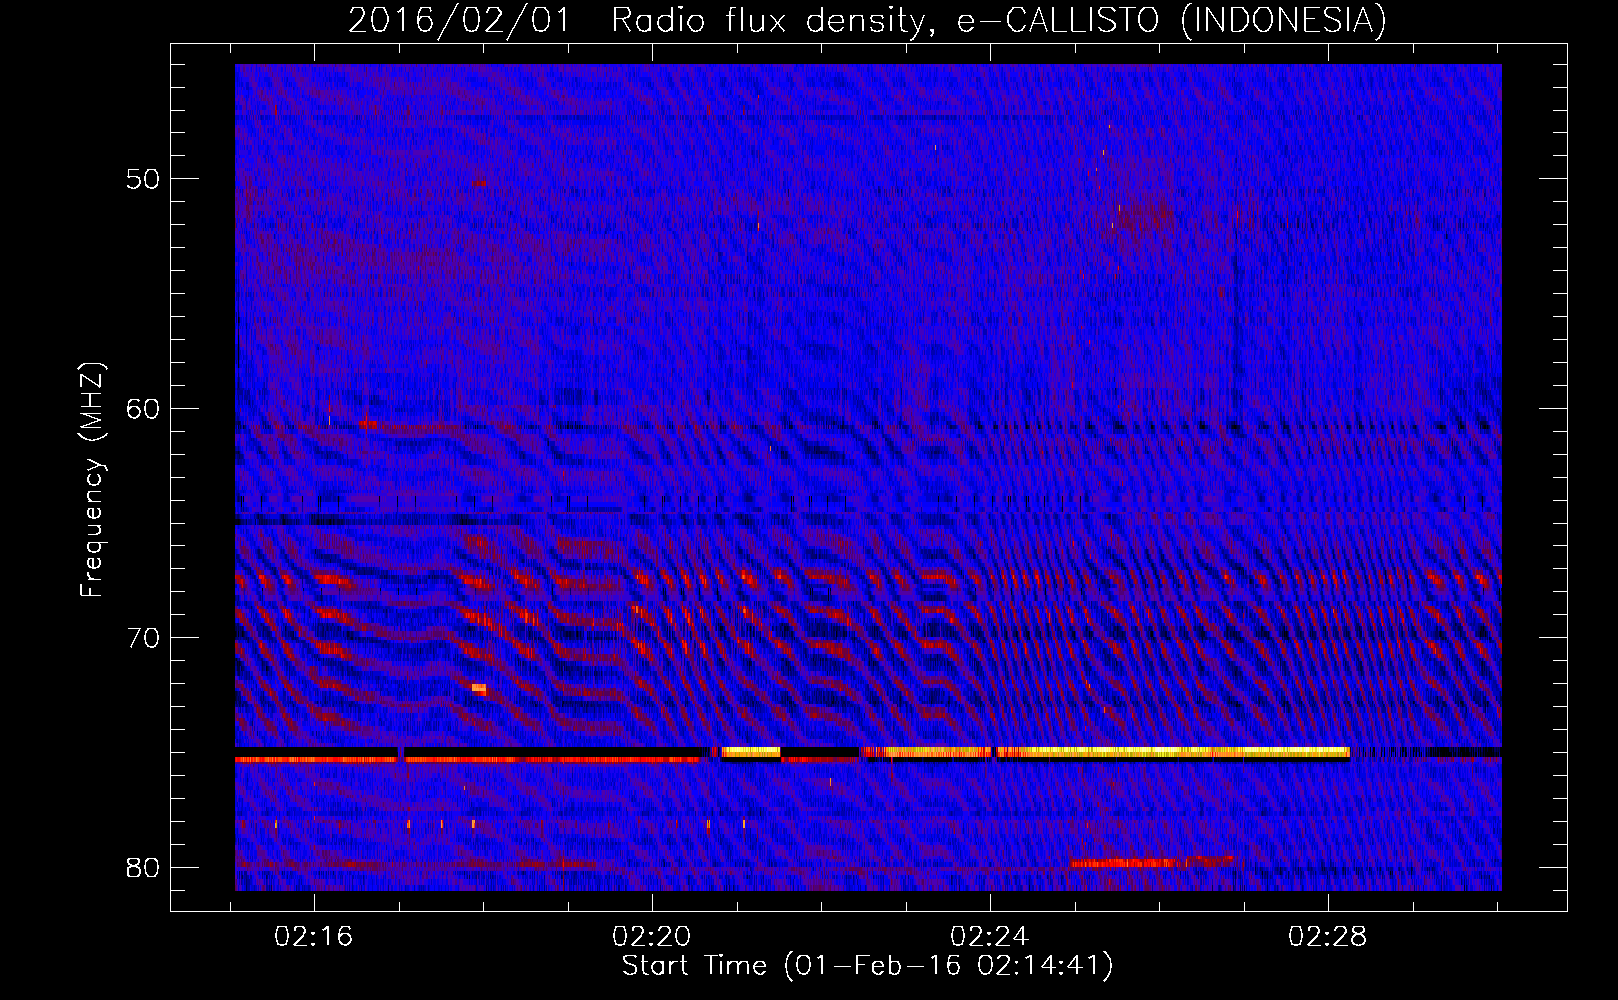The image size is (1618, 1000).
Task: Click the bright yellow emission band near 75 MHz
Action: coord(1105,752)
